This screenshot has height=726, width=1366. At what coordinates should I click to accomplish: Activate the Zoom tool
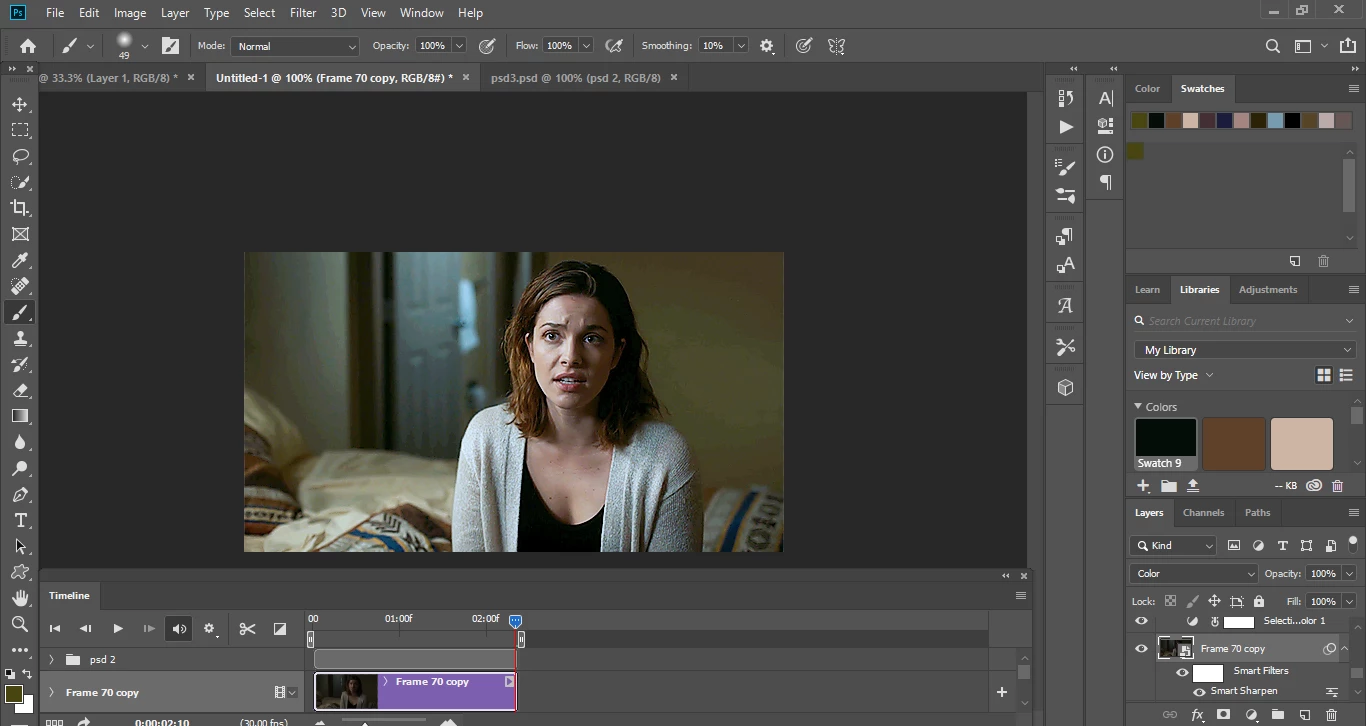[x=20, y=624]
